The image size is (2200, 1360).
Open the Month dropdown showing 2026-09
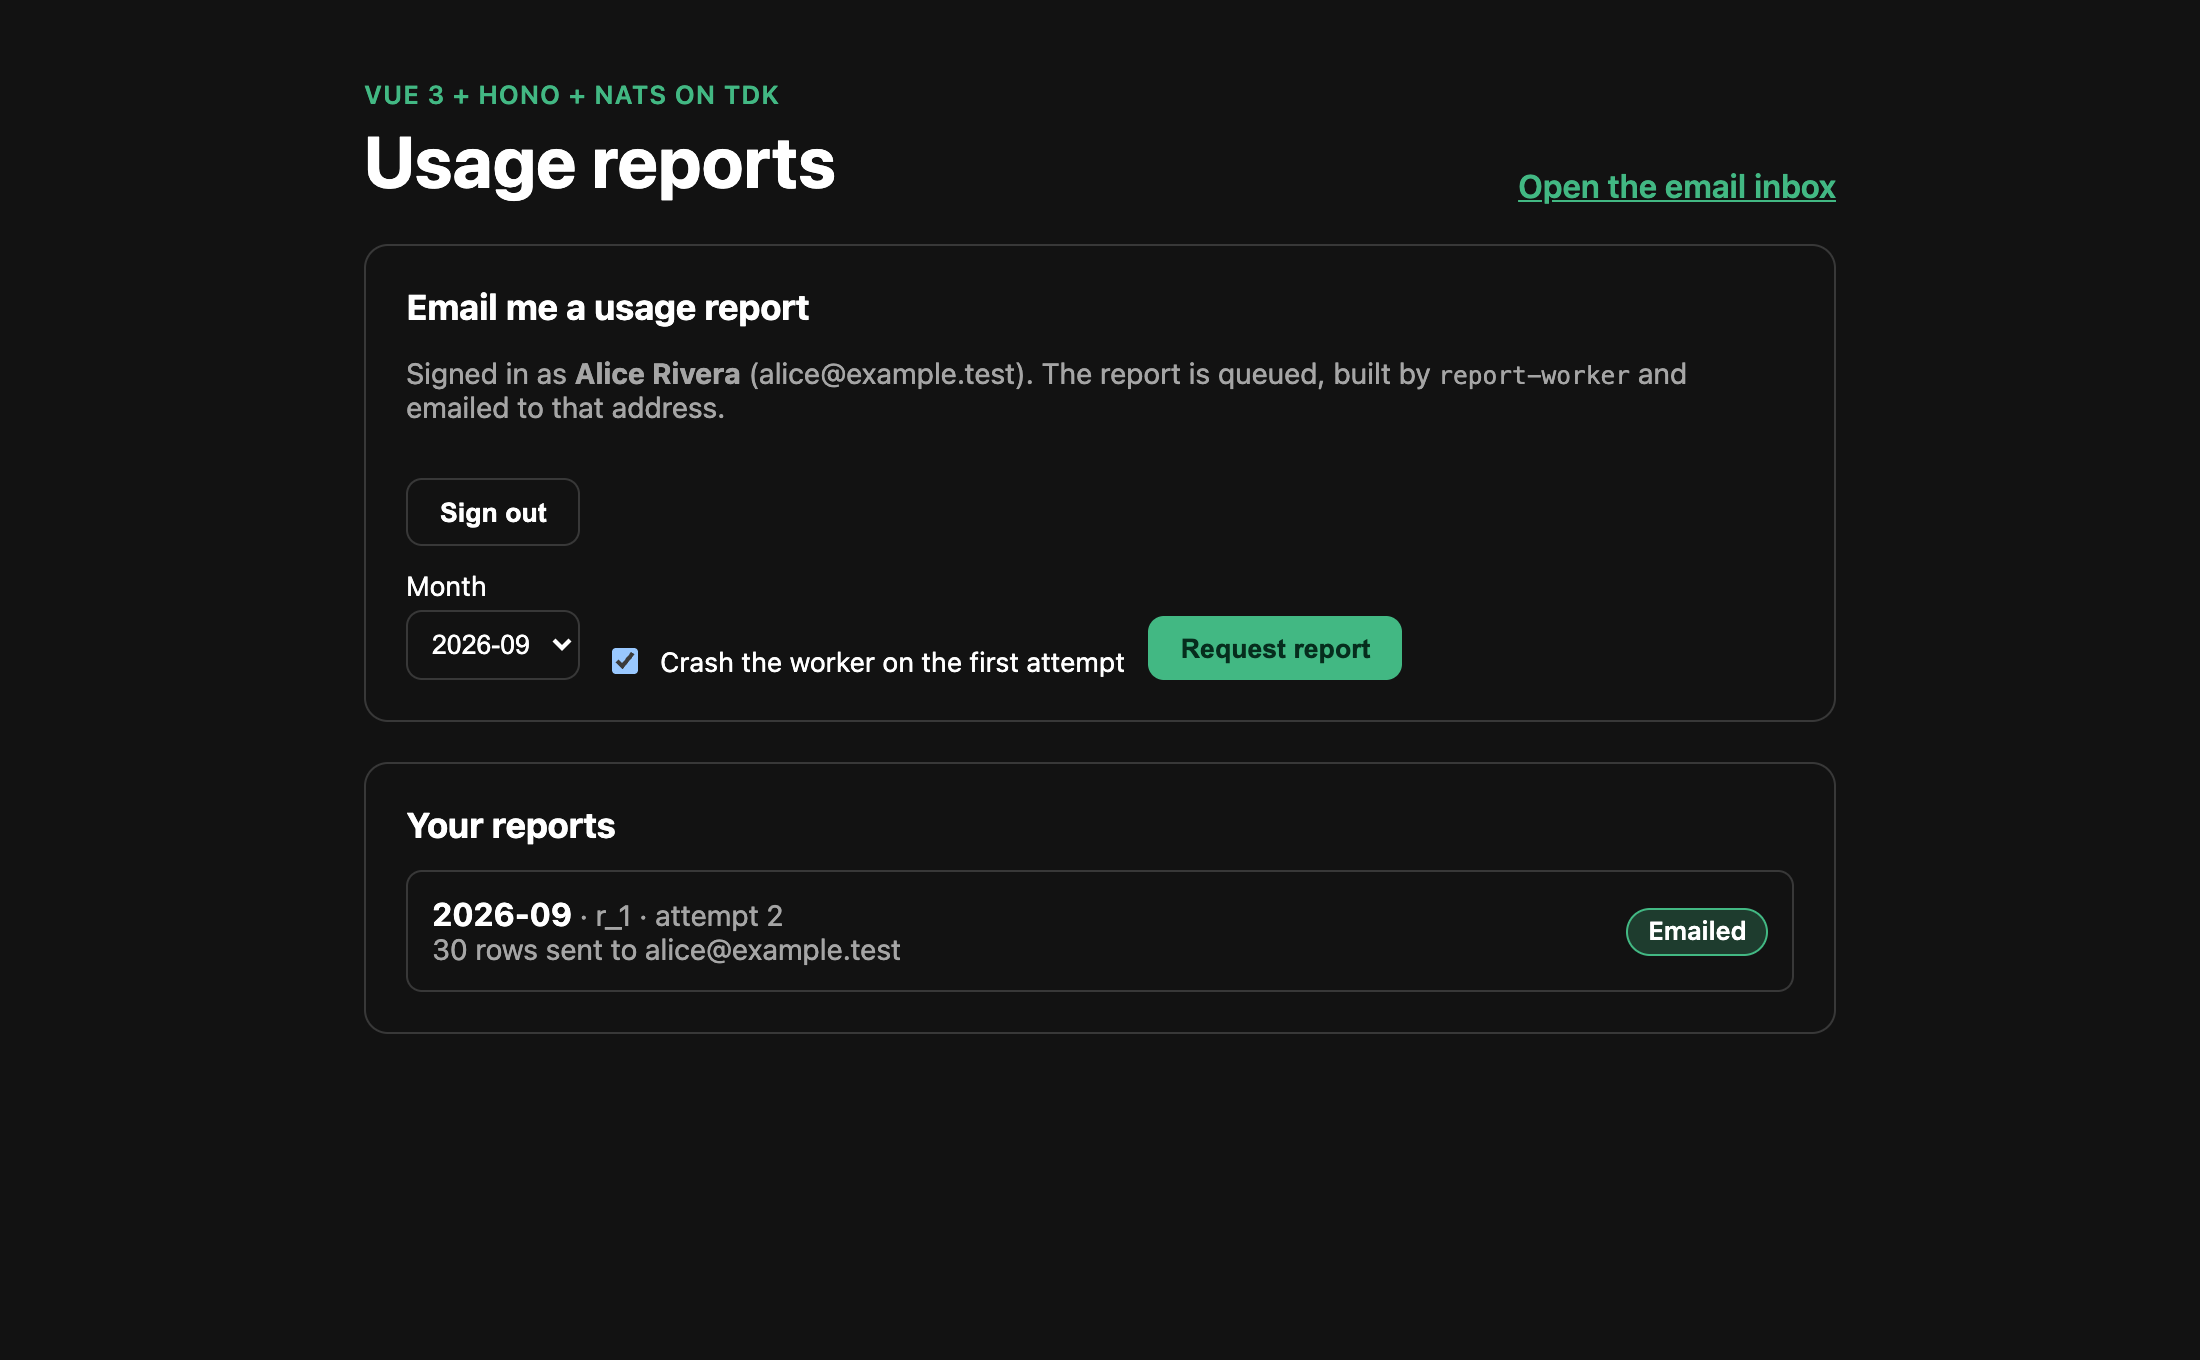click(493, 645)
